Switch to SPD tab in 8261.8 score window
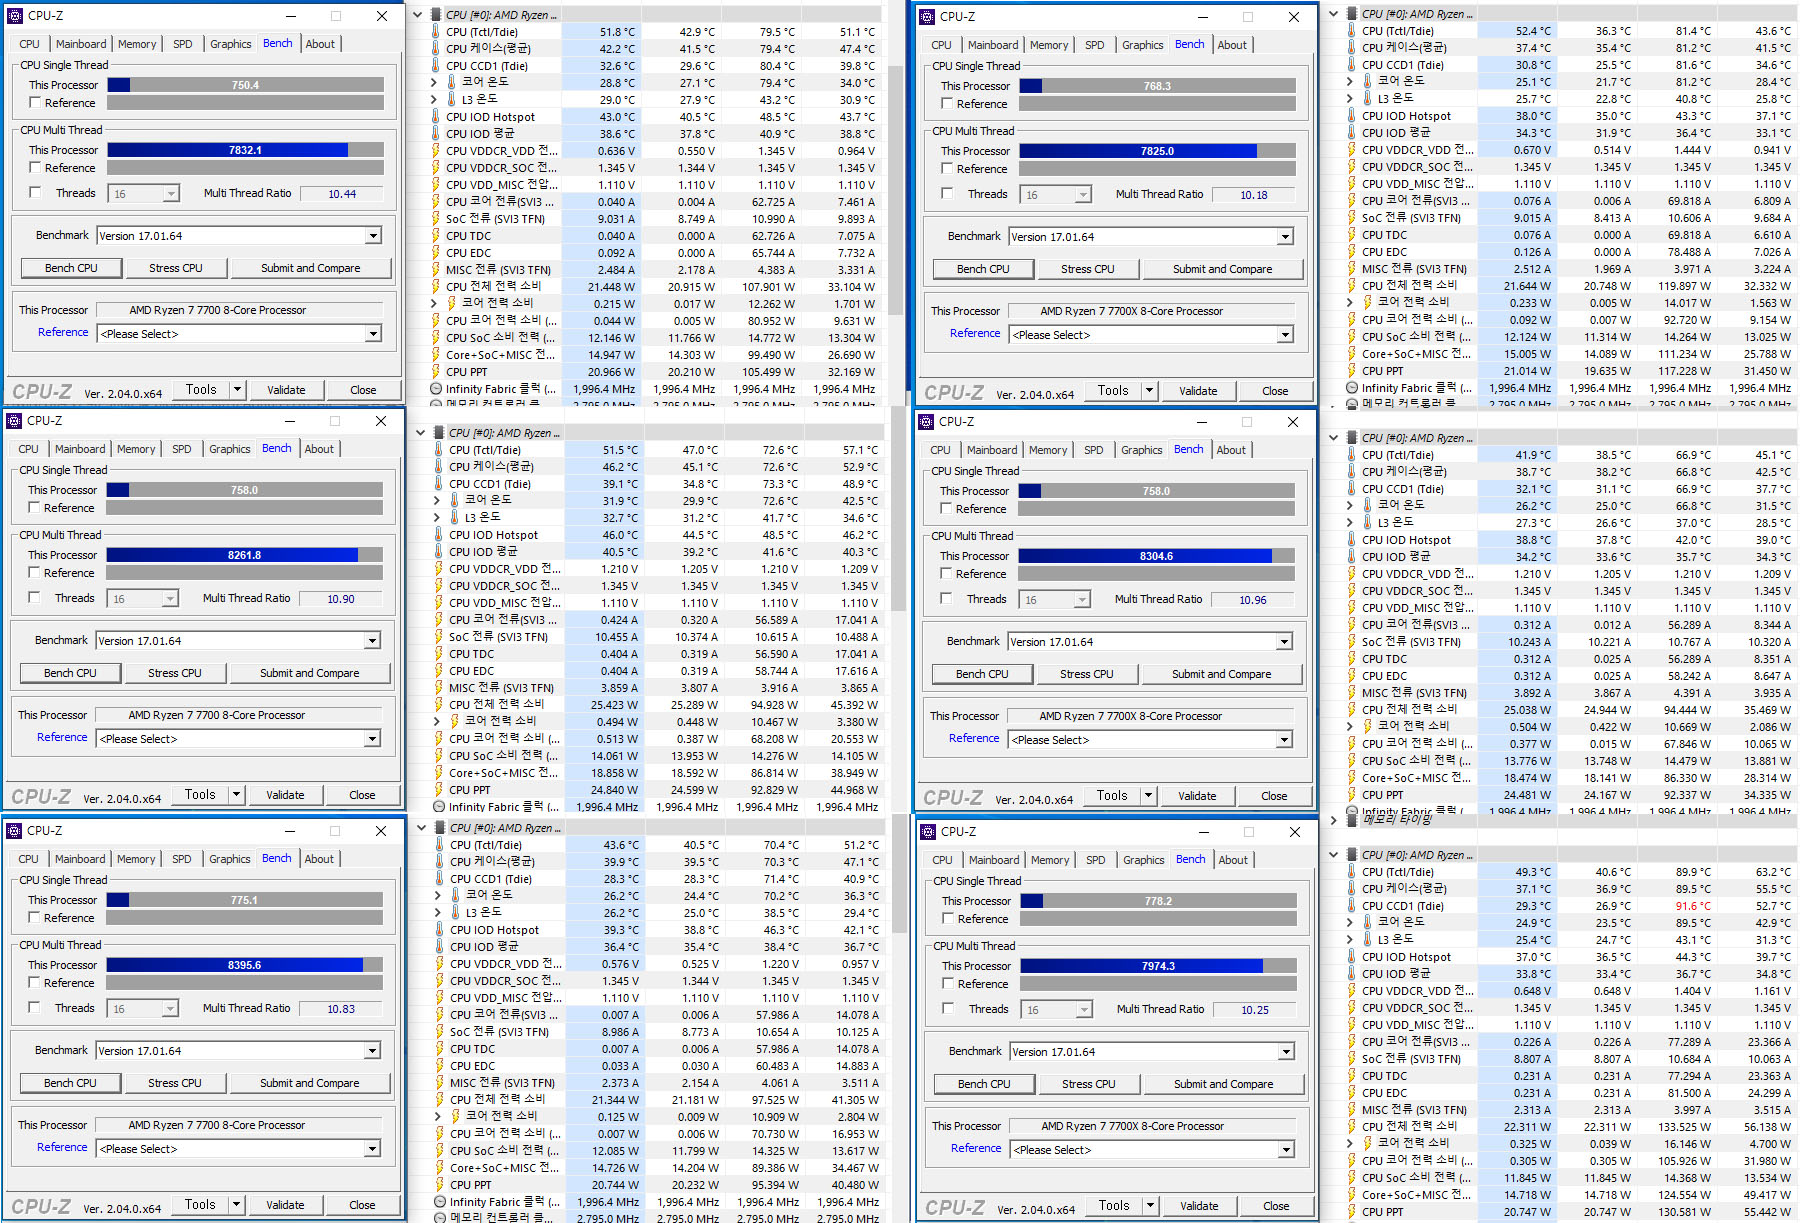Screen dimensions: 1800x1223 pyautogui.click(x=181, y=449)
